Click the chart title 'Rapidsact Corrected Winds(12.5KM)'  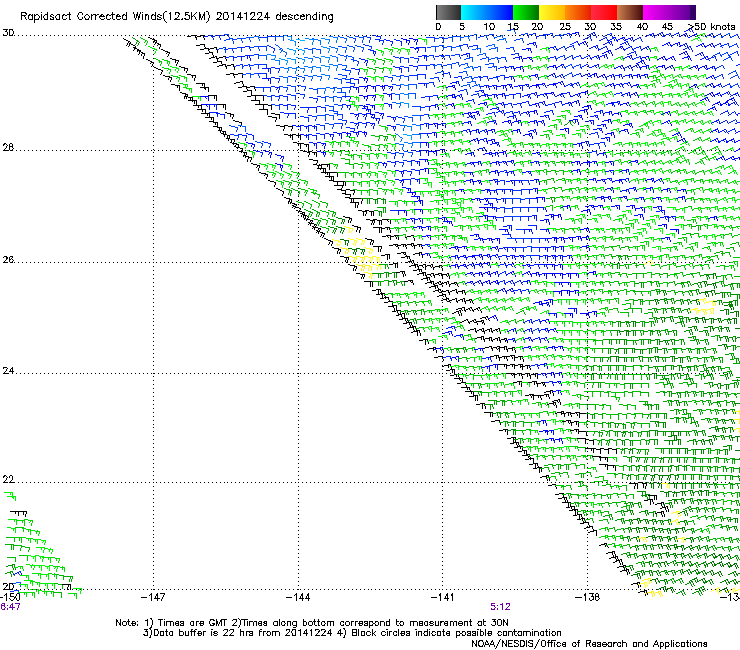115,17
